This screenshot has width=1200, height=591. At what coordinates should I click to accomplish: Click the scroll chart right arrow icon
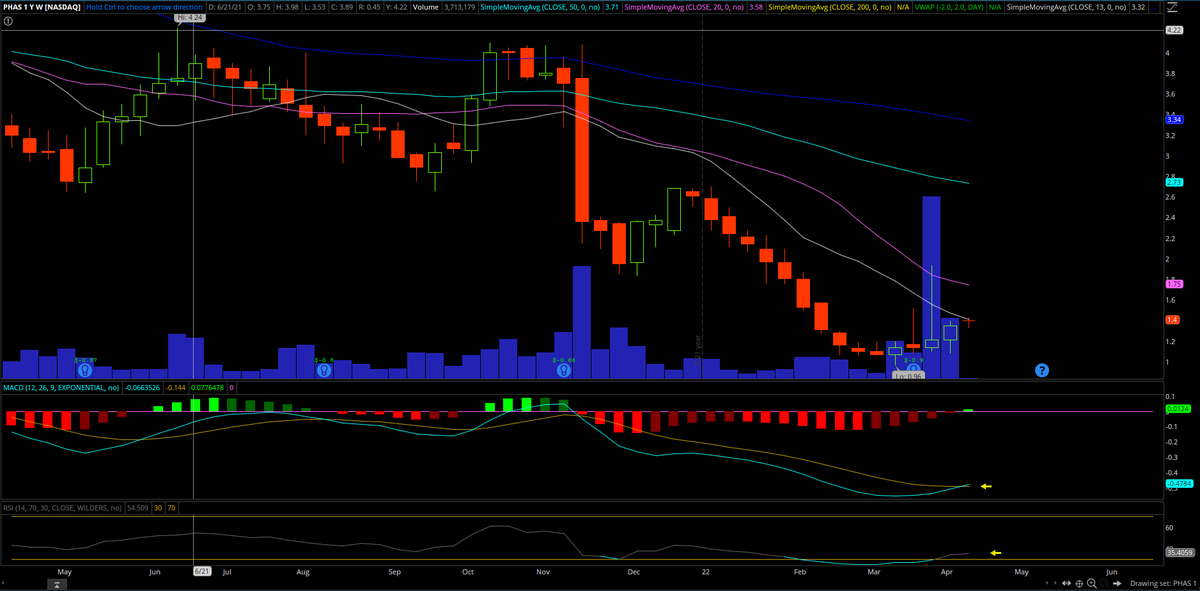click(x=1055, y=583)
